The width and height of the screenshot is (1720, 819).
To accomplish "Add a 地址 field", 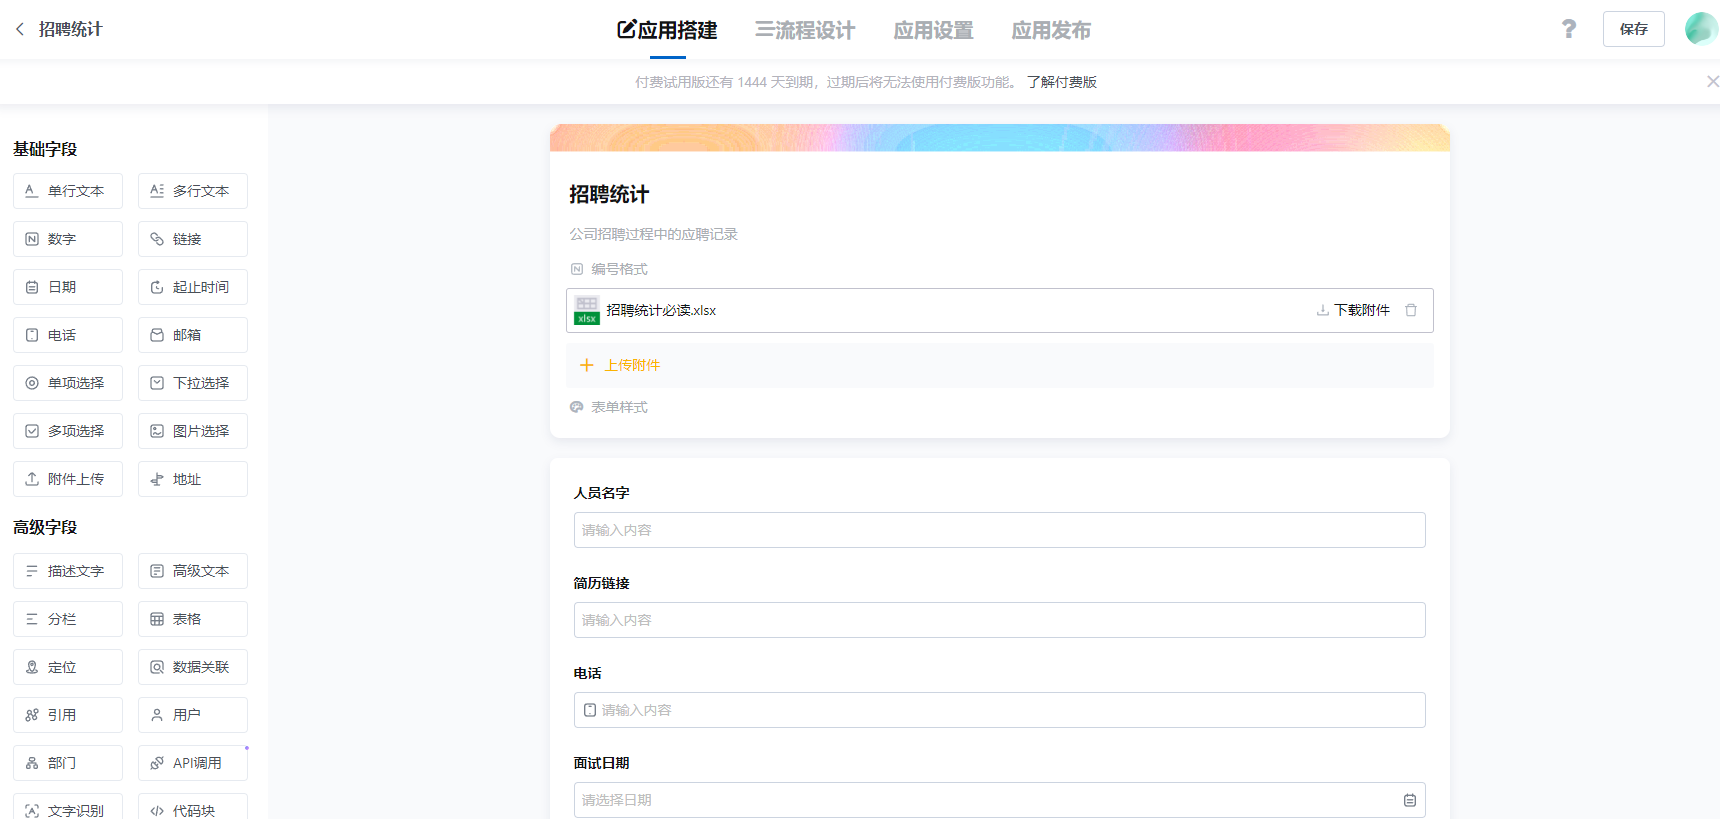I will point(193,479).
